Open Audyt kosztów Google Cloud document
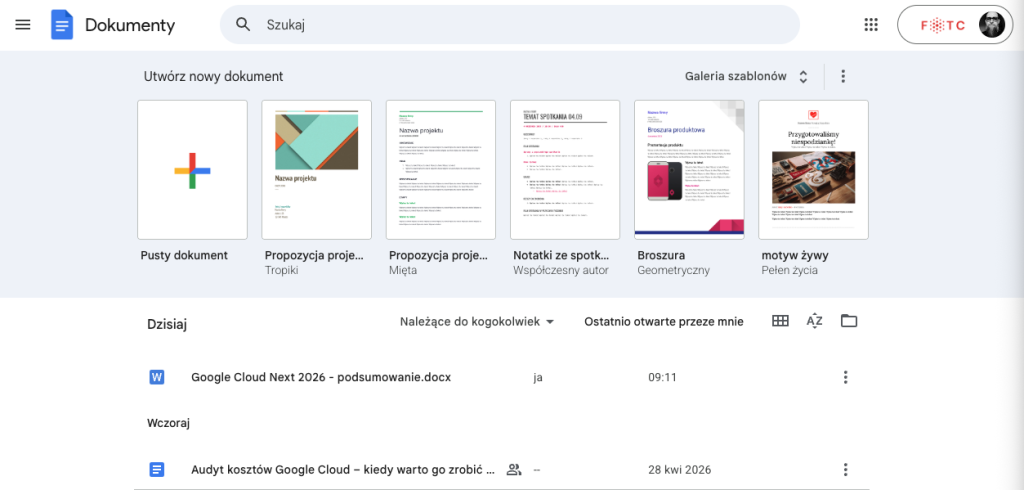Screen dimensions: 1024x490 344,469
